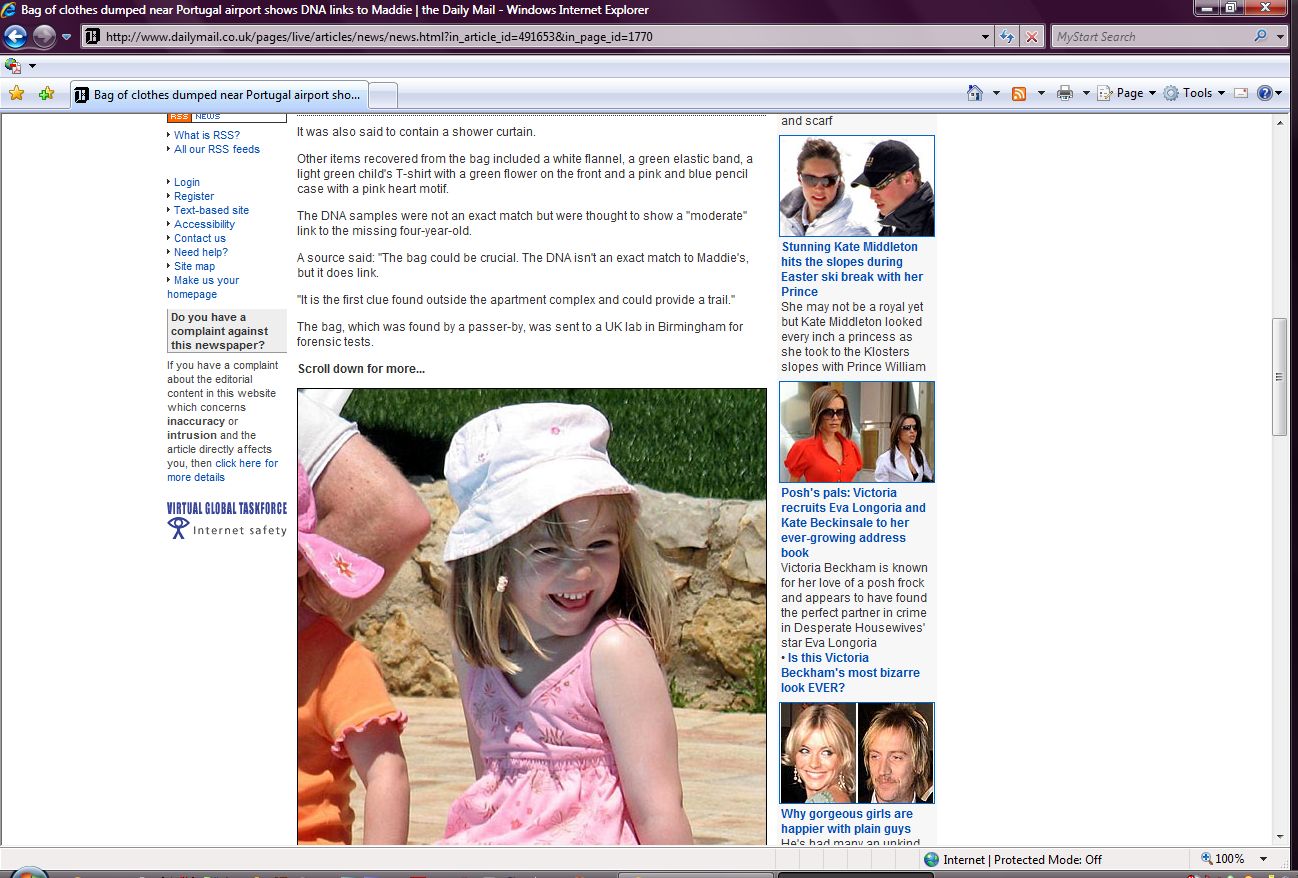Click the Add to Favorites icon
The height and width of the screenshot is (878, 1298).
pyautogui.click(x=46, y=94)
